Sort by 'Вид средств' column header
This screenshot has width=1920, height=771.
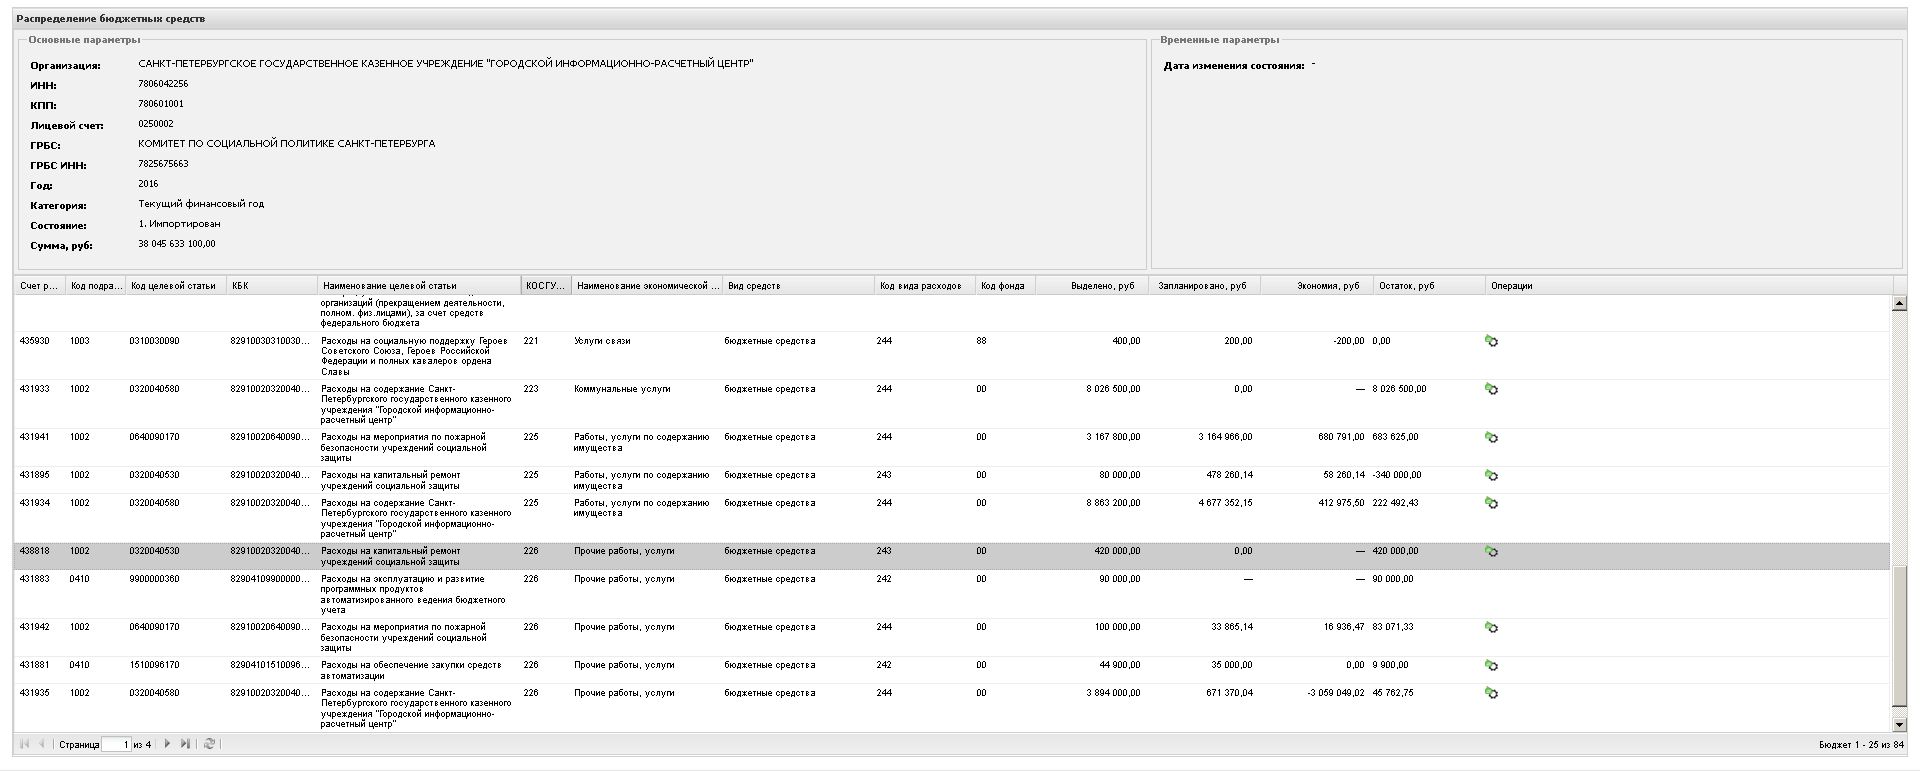799,286
